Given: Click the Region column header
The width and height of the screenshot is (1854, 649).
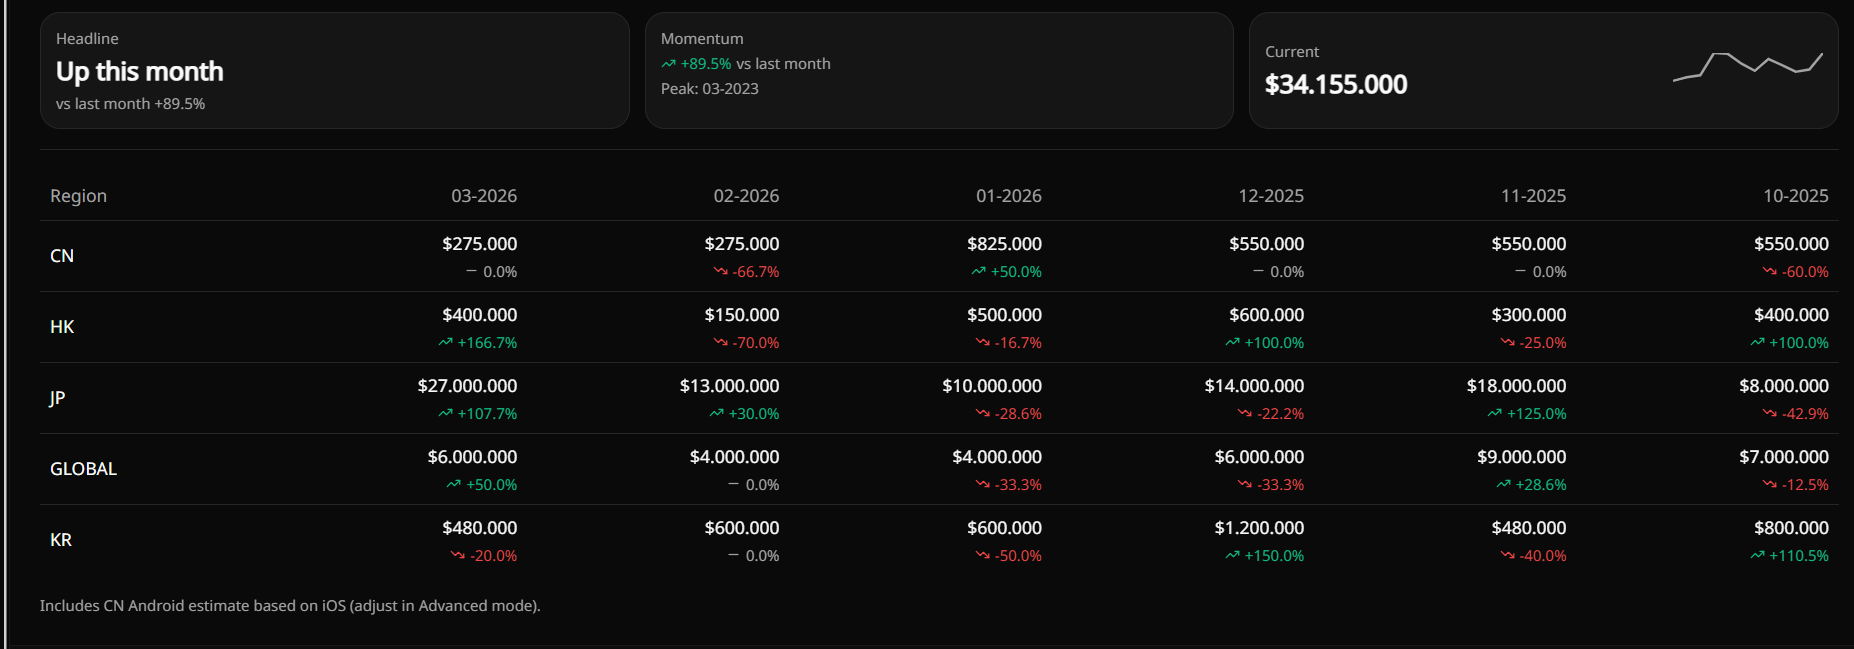Looking at the screenshot, I should pos(78,196).
